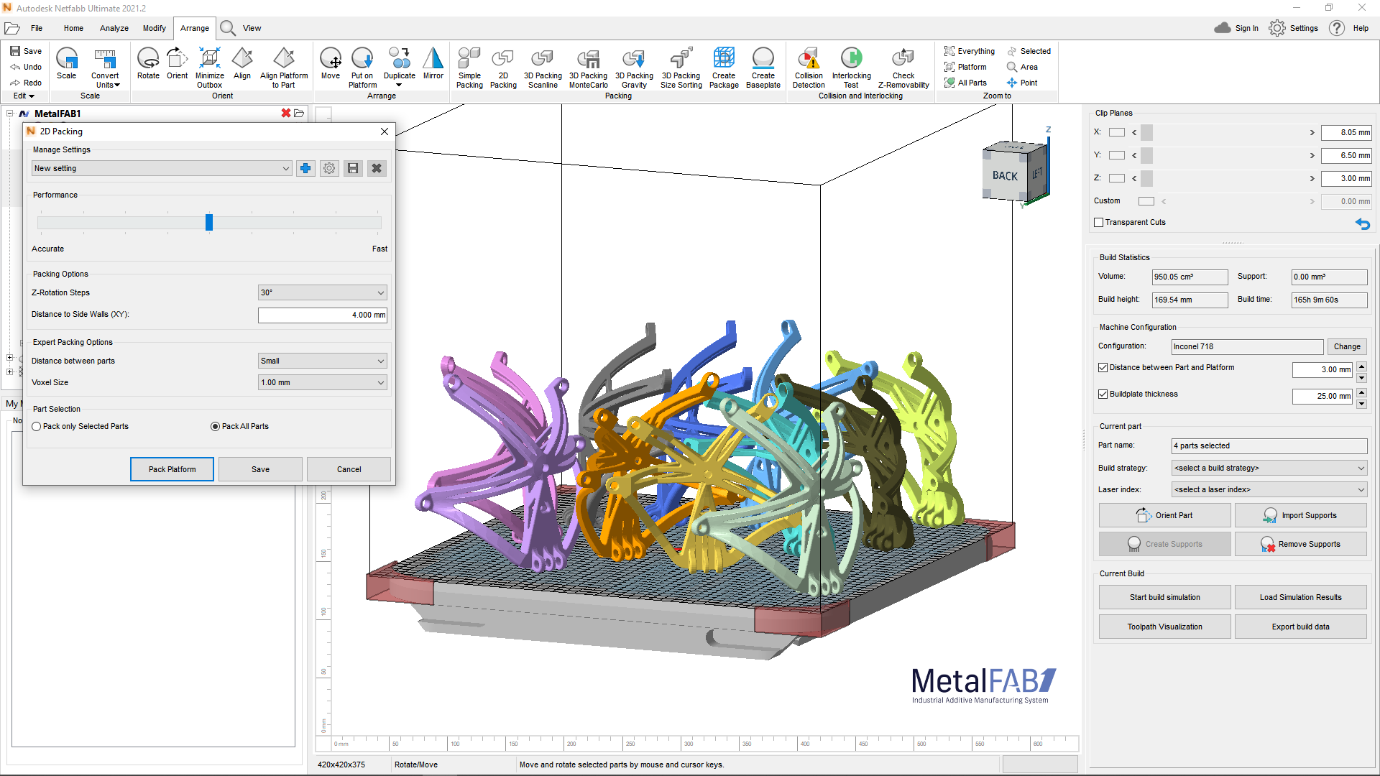The image size is (1380, 776).
Task: Toggle Distance between Part and Platform checkbox
Action: pos(1103,368)
